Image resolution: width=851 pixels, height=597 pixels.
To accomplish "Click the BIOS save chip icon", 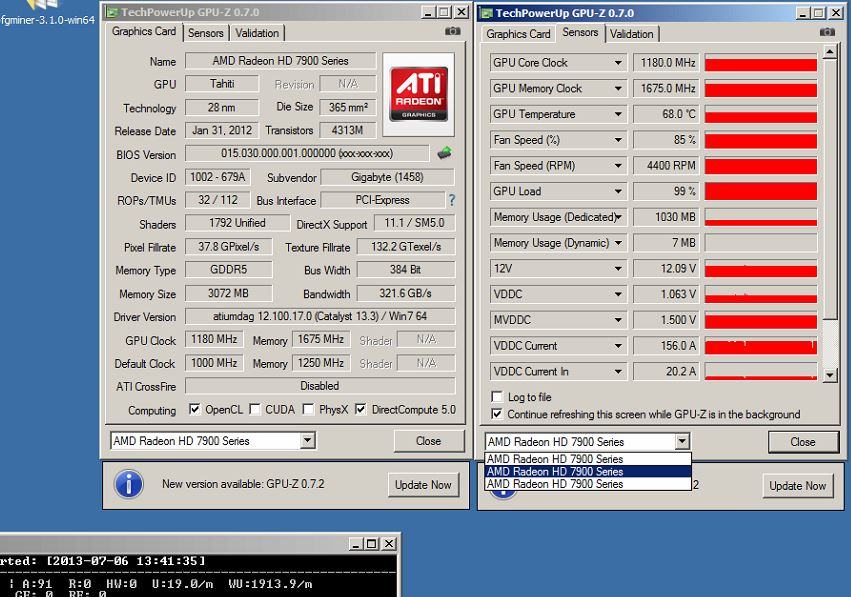I will [x=444, y=153].
